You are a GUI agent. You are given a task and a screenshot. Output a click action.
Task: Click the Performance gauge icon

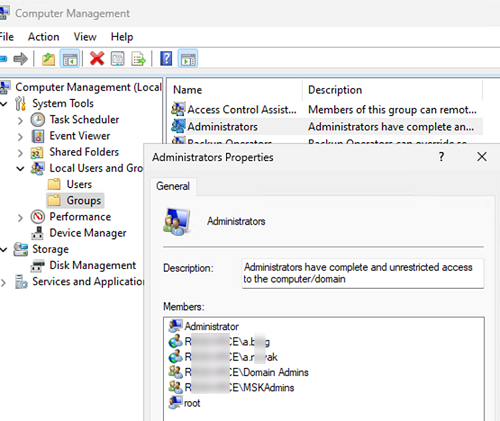38,217
